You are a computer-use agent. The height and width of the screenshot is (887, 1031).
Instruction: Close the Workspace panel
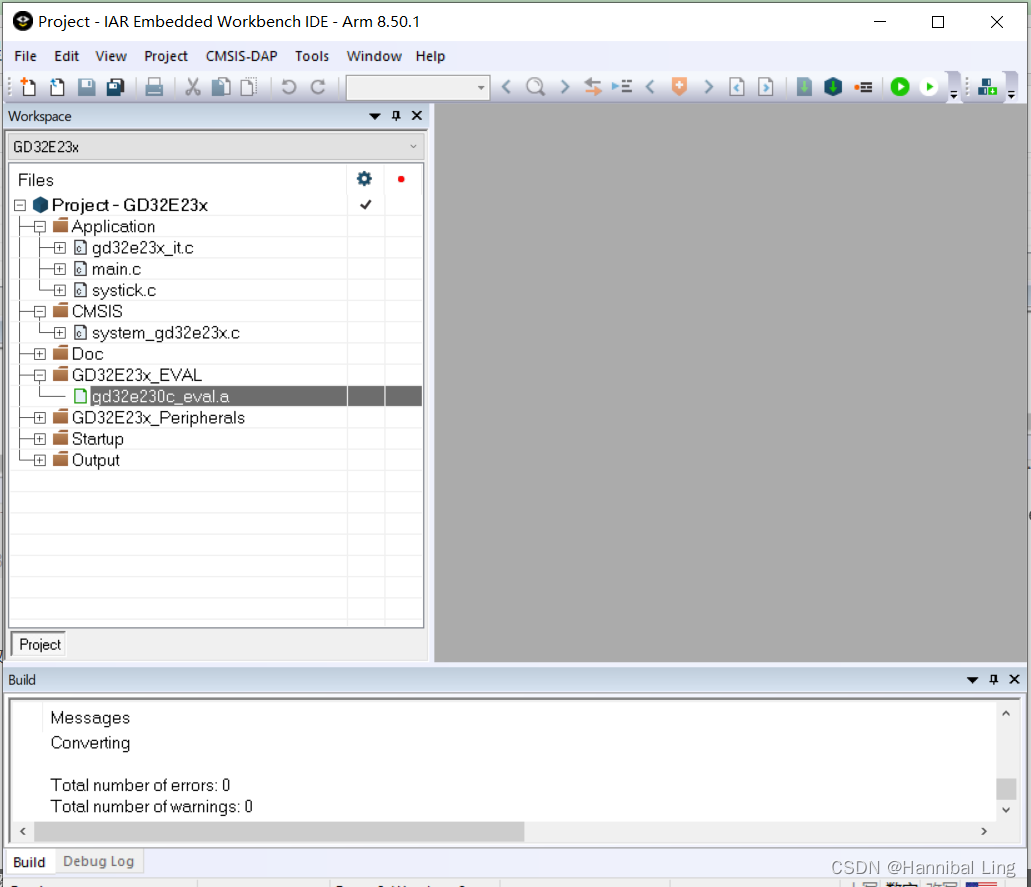click(417, 116)
